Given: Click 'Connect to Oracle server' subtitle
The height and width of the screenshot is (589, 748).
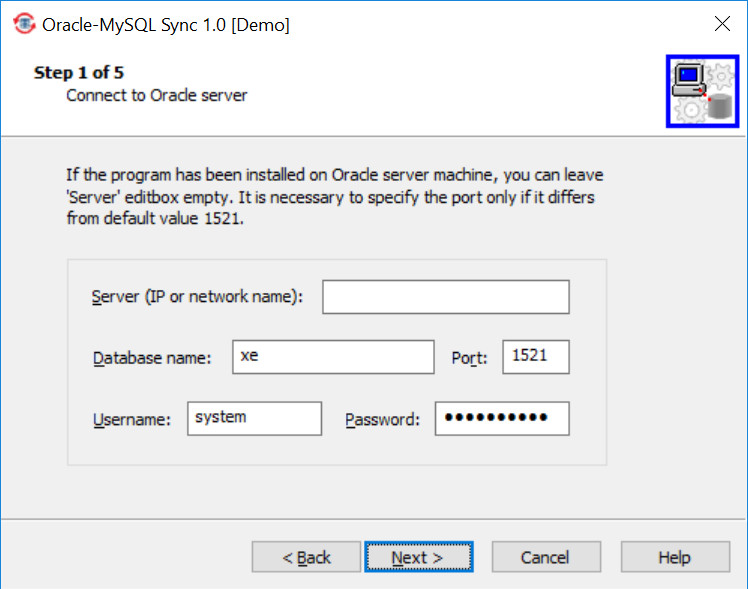Looking at the screenshot, I should click(156, 95).
